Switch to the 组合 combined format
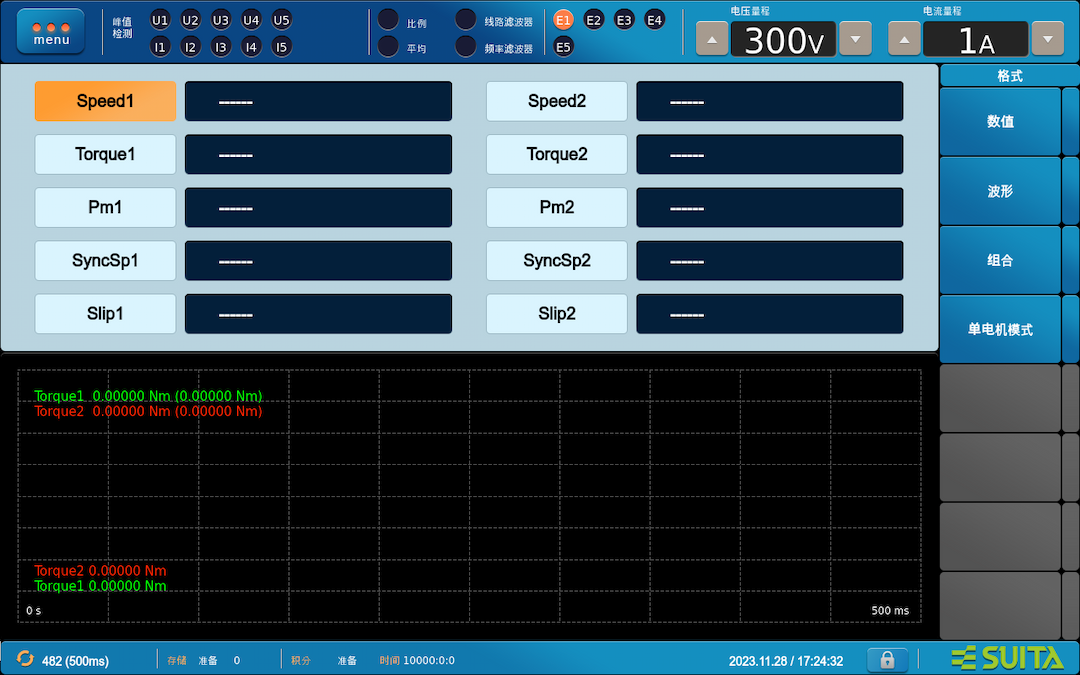The image size is (1080, 675). pos(1000,260)
